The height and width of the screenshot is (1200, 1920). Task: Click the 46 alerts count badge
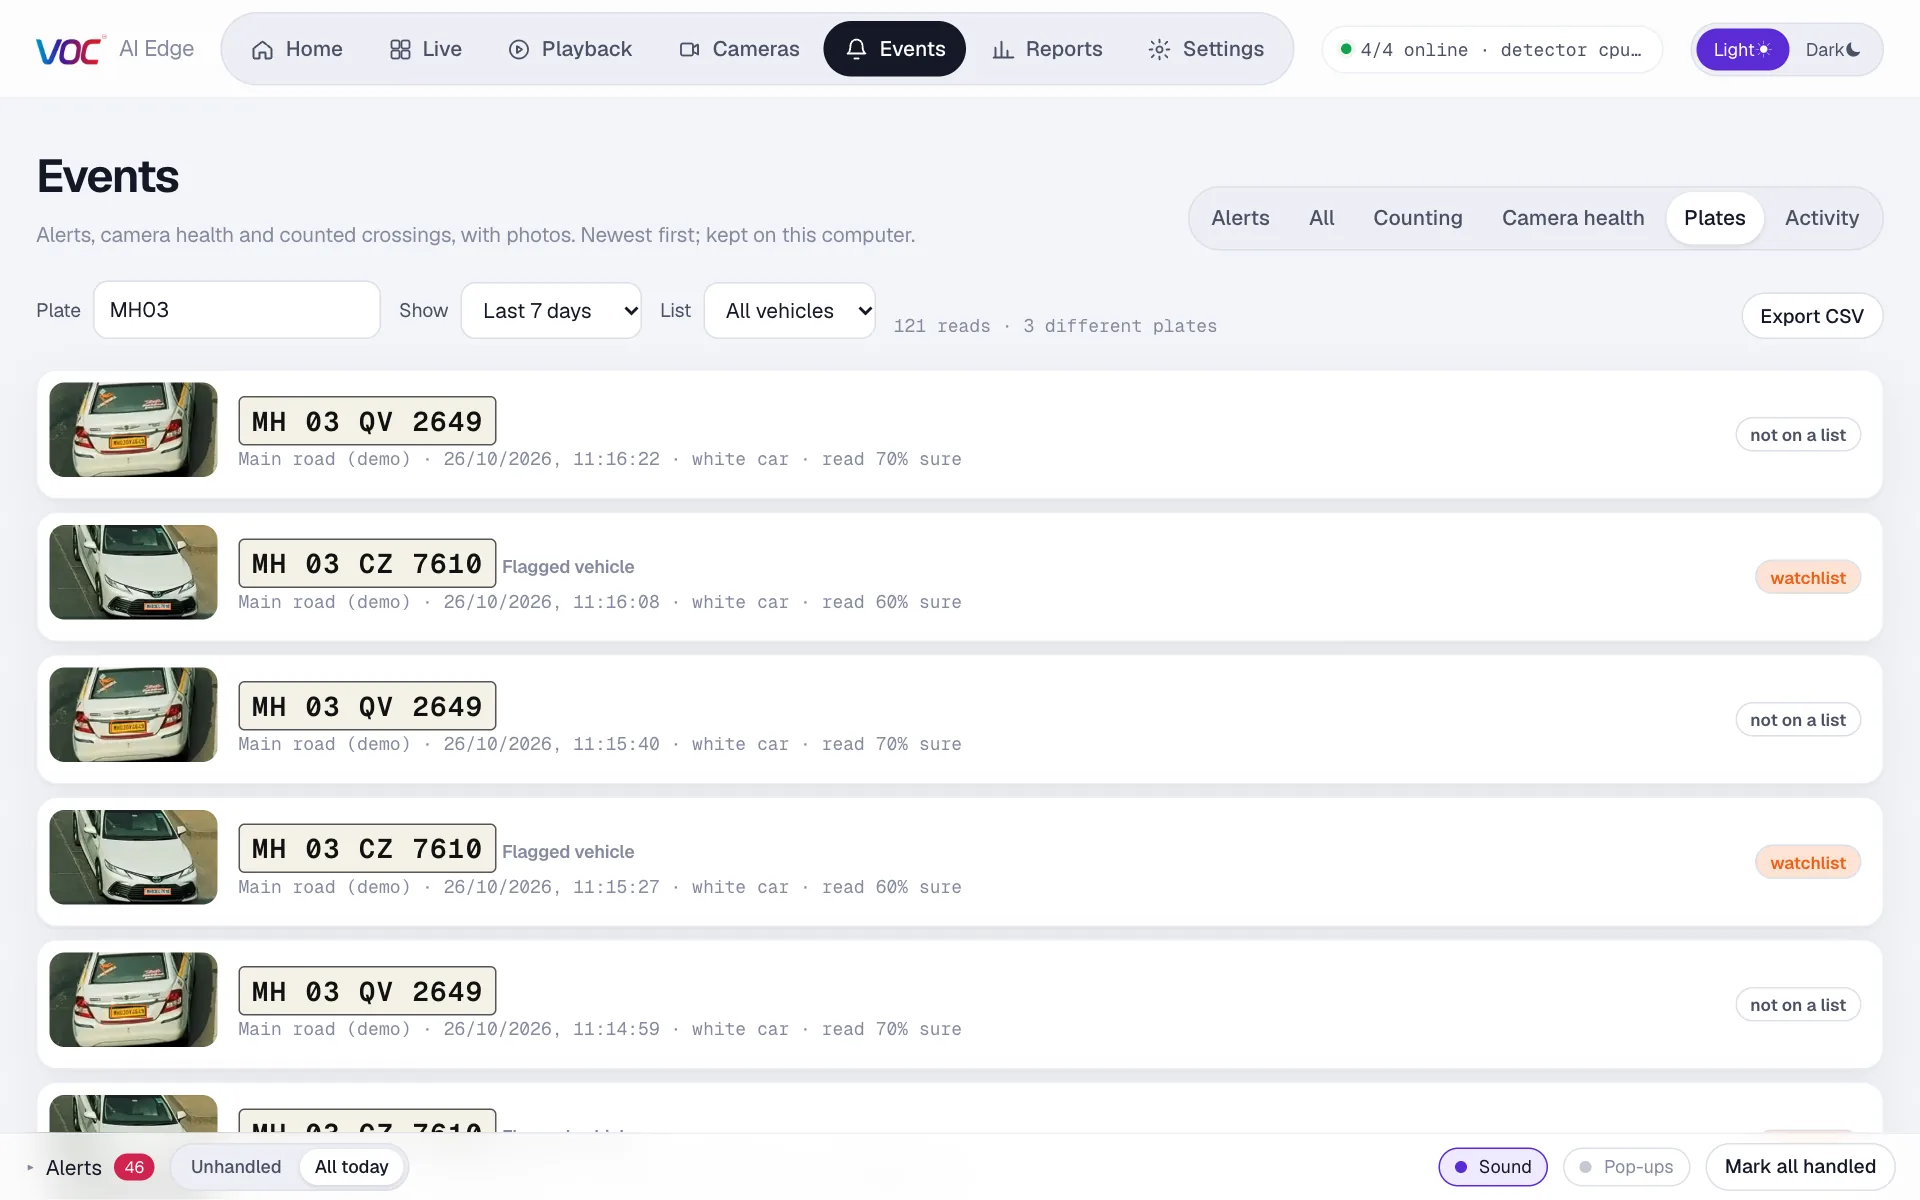pyautogui.click(x=134, y=1167)
